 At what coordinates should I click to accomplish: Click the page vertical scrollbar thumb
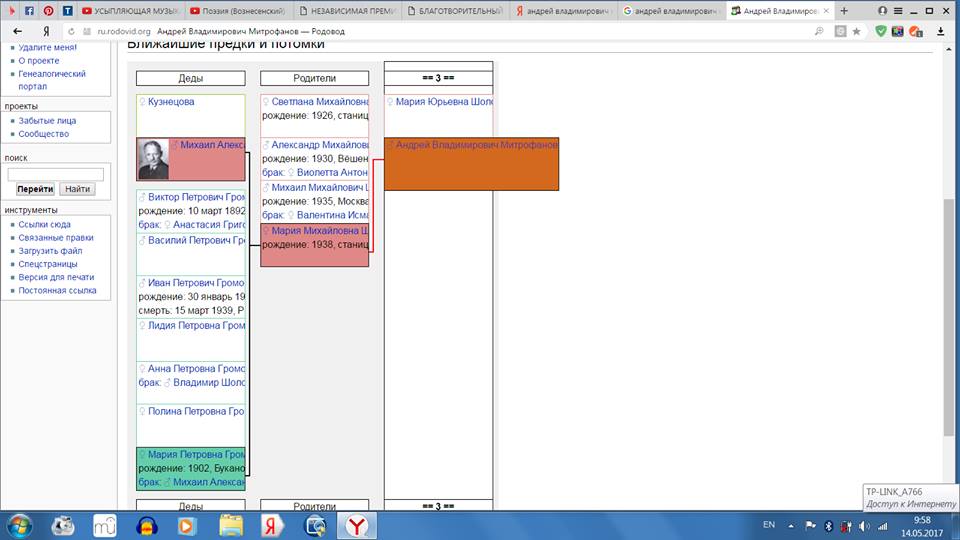tap(949, 315)
